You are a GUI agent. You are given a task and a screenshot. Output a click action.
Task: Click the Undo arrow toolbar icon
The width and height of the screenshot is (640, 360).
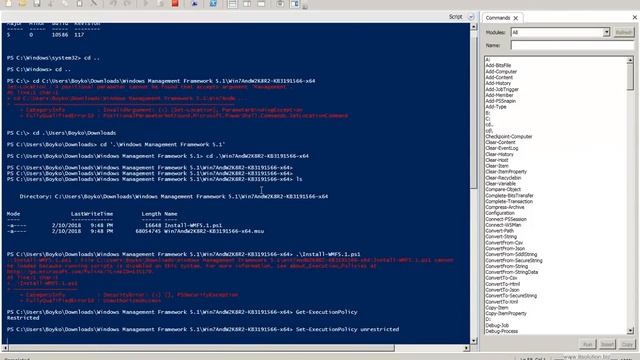(x=113, y=3)
